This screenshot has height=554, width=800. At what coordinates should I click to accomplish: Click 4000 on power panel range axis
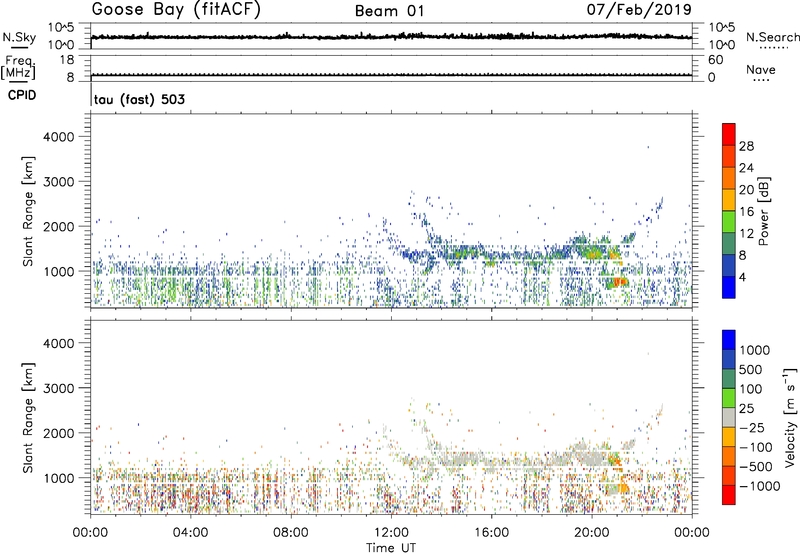click(x=59, y=137)
